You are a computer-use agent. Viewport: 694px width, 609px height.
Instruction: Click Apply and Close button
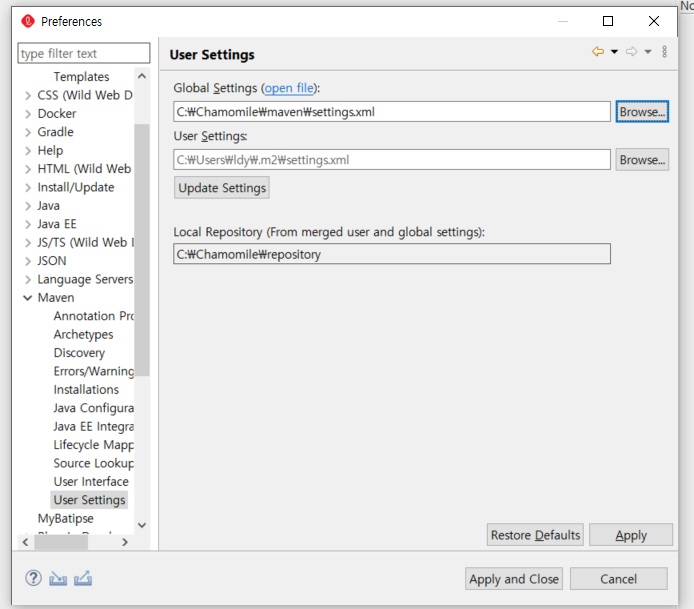[x=514, y=579]
